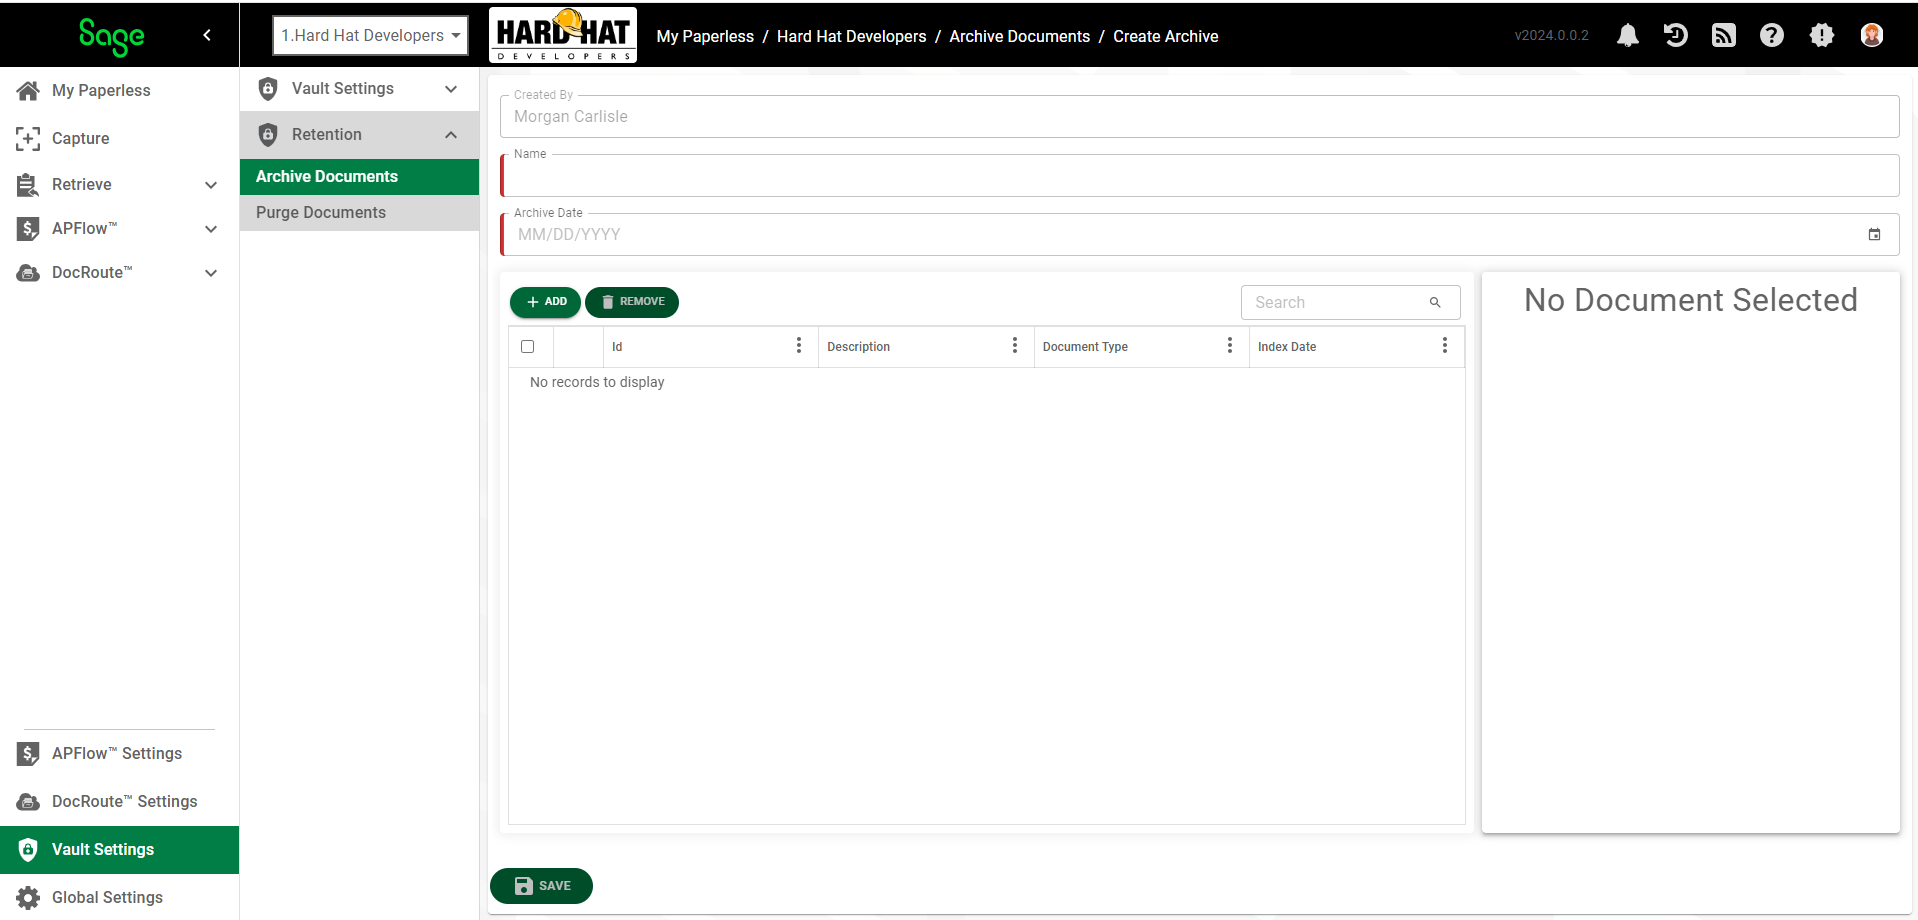Expand the APFlow menu chevron

pyautogui.click(x=211, y=228)
